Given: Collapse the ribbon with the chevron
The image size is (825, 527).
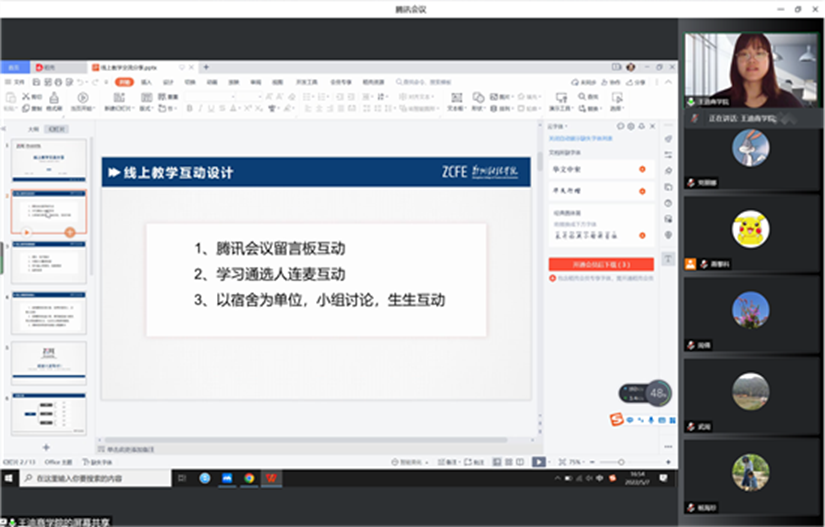Looking at the screenshot, I should pos(668,82).
